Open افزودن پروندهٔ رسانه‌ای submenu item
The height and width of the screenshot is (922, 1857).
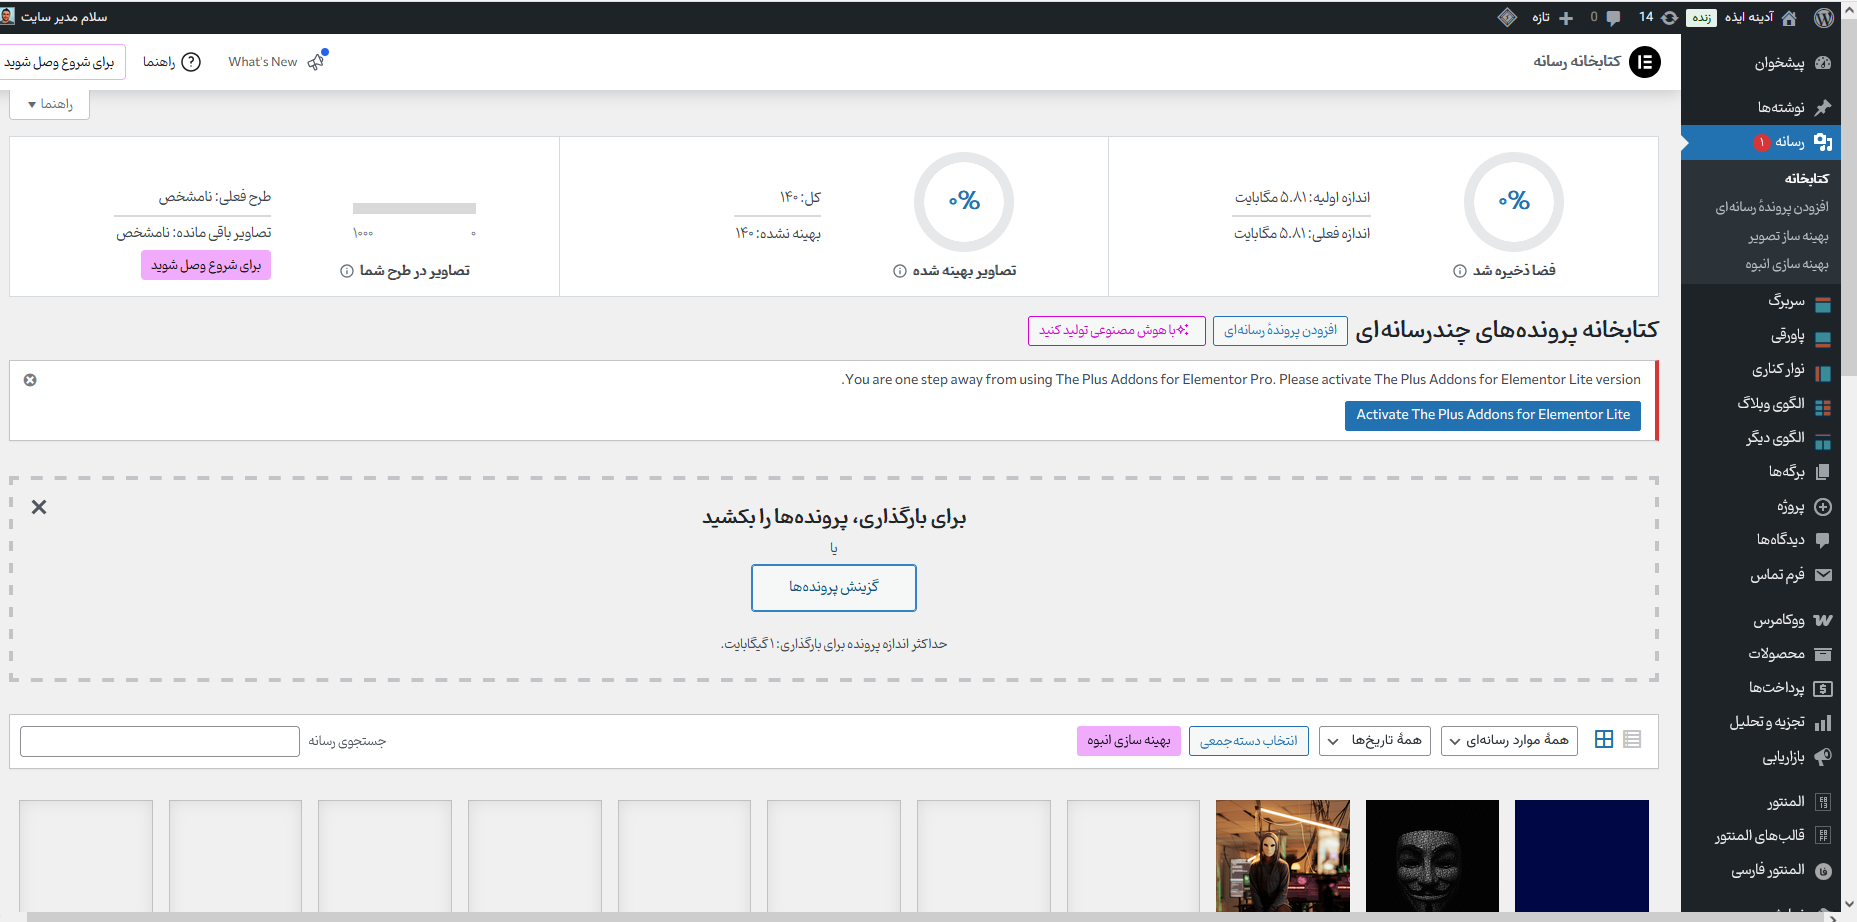pyautogui.click(x=1771, y=207)
